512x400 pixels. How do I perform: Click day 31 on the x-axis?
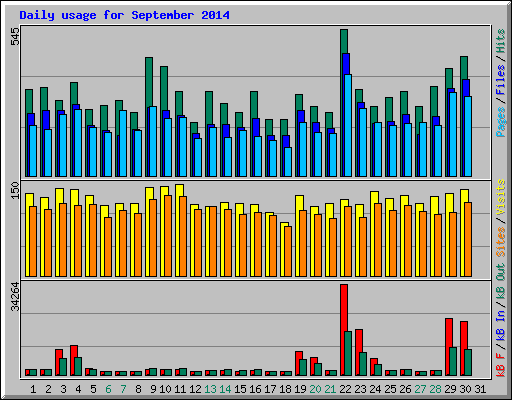[480, 389]
